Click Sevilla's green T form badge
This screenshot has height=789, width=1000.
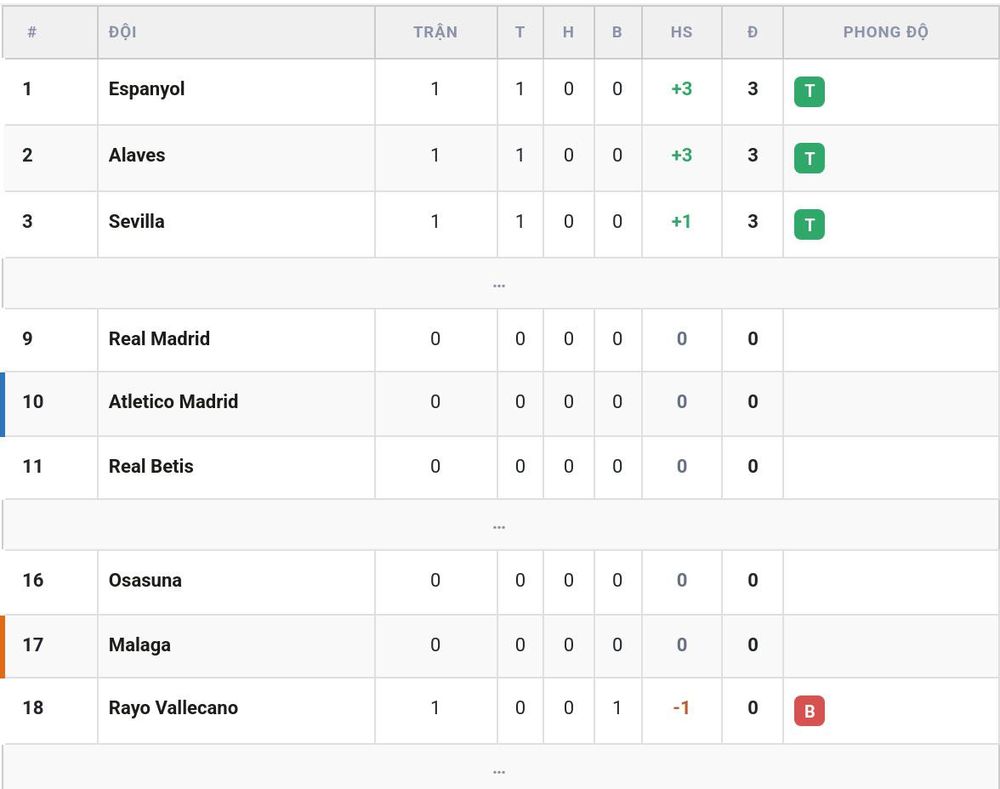809,224
